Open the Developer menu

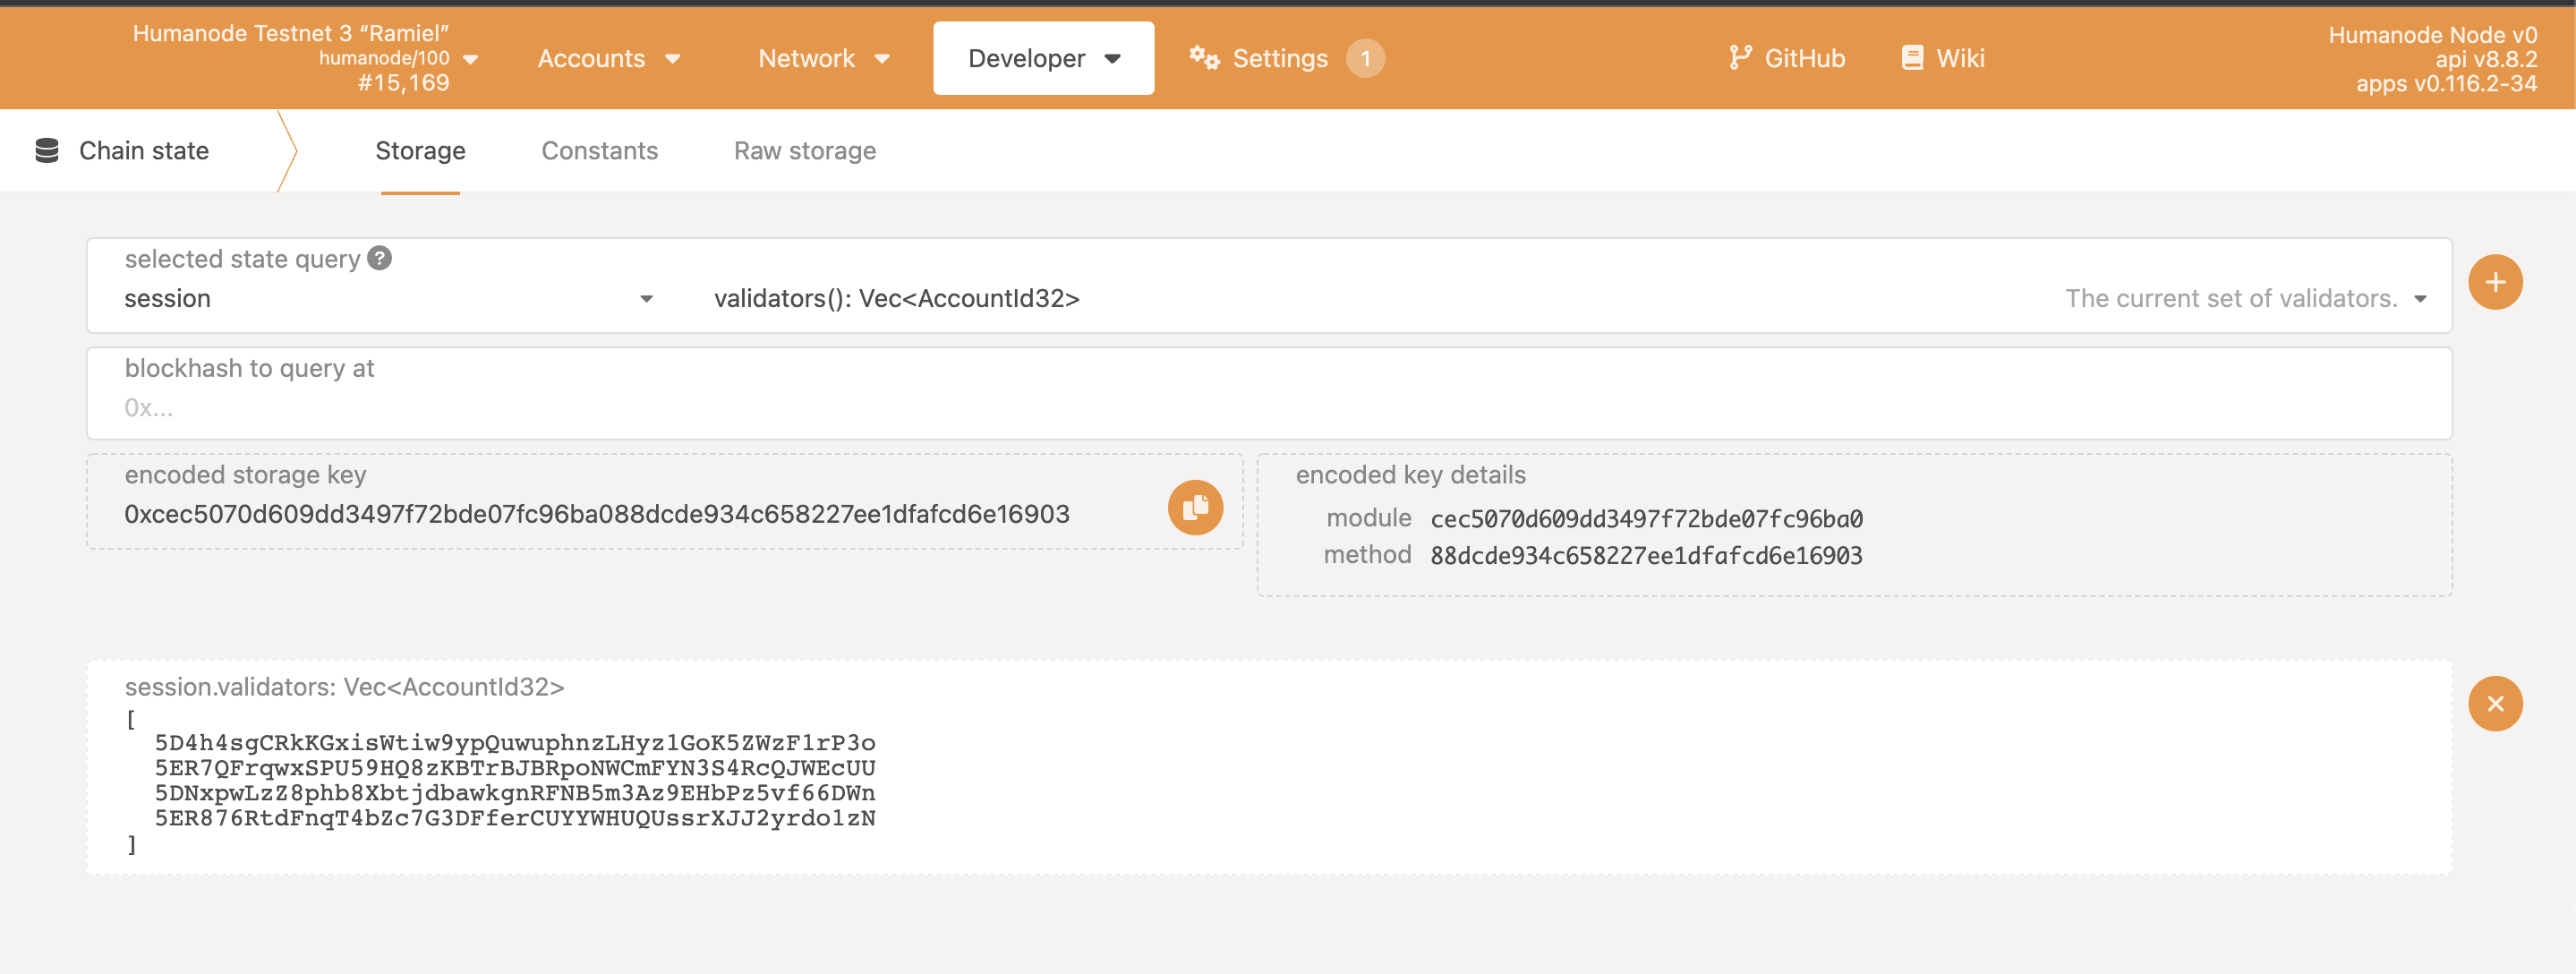tap(1043, 58)
